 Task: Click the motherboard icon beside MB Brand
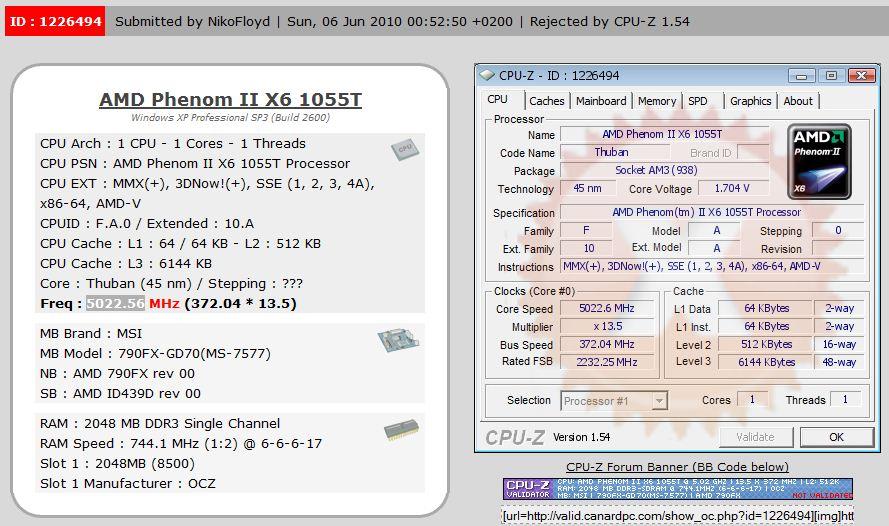(x=398, y=340)
